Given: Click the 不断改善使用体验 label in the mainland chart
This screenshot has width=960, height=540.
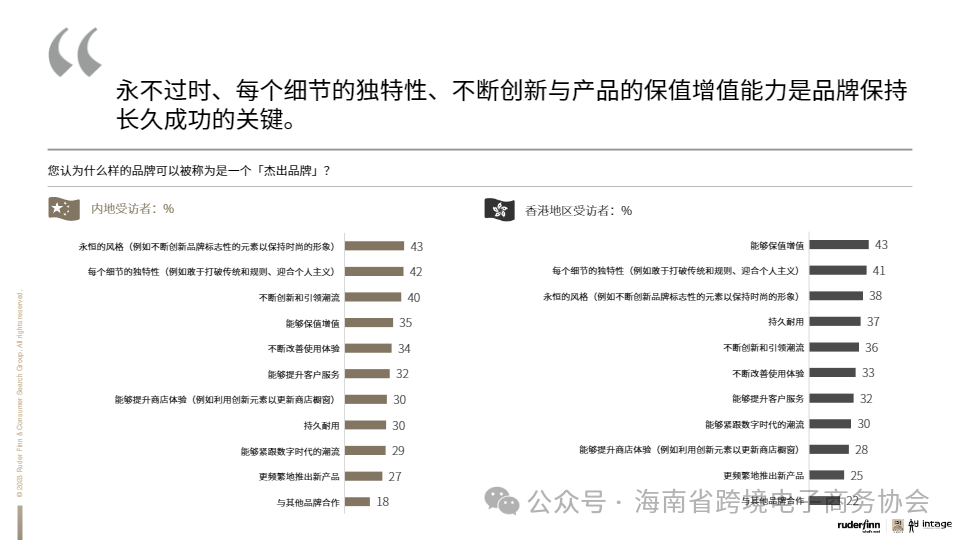Looking at the screenshot, I should pos(303,348).
